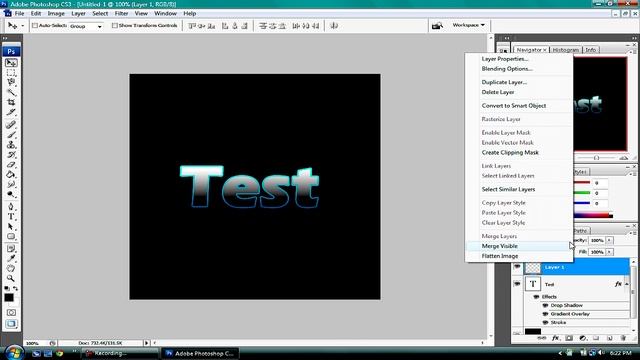Select the Eyedropper tool
The height and width of the screenshot is (360, 640).
pyautogui.click(x=11, y=258)
